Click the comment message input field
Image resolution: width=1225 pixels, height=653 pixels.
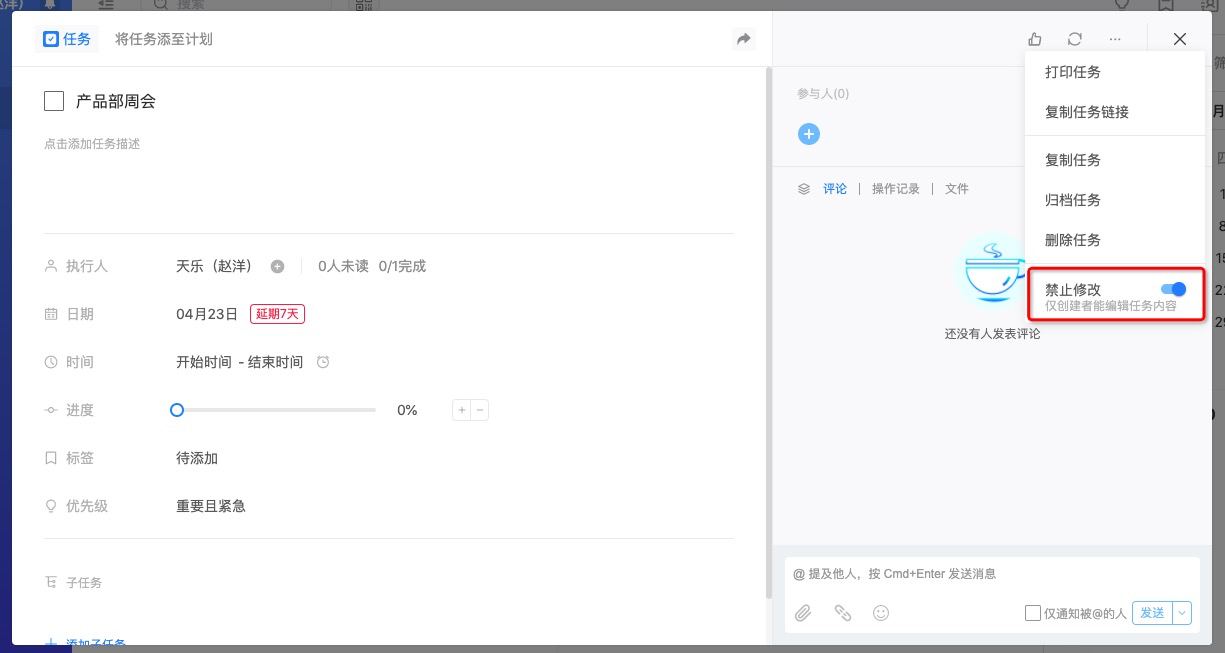pos(992,574)
